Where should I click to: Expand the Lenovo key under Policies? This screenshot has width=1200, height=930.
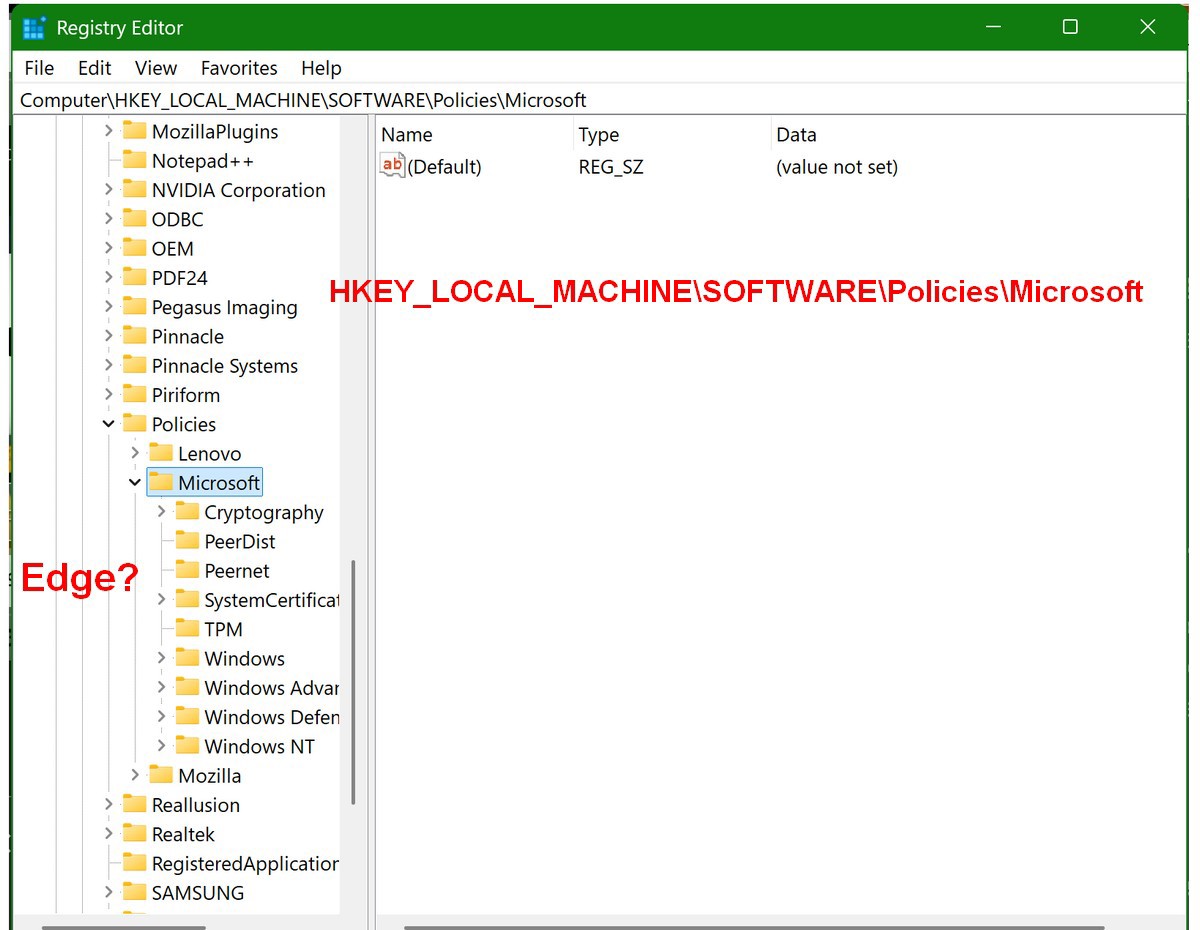[135, 453]
